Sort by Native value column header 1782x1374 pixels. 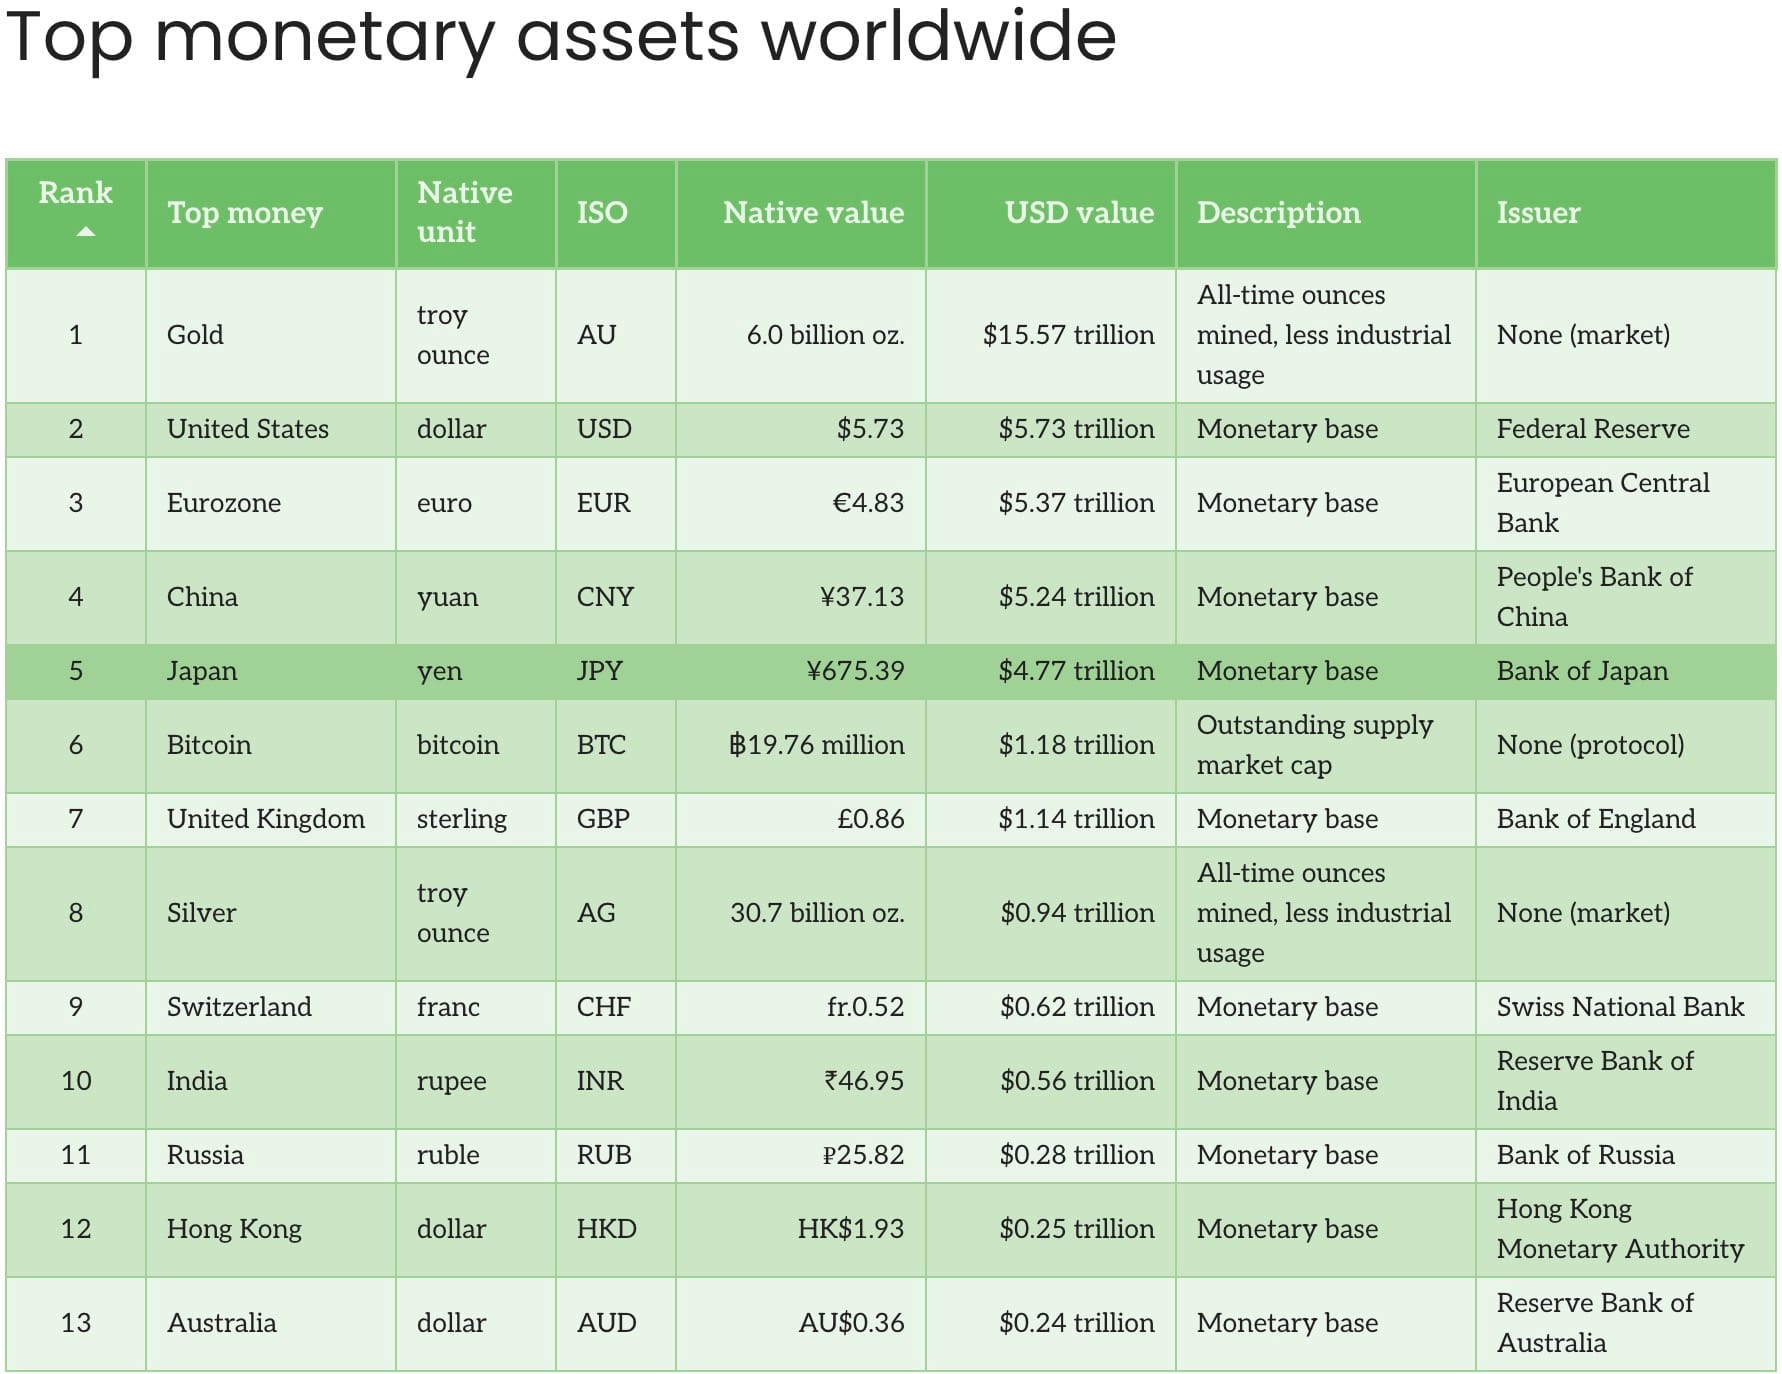[x=801, y=213]
